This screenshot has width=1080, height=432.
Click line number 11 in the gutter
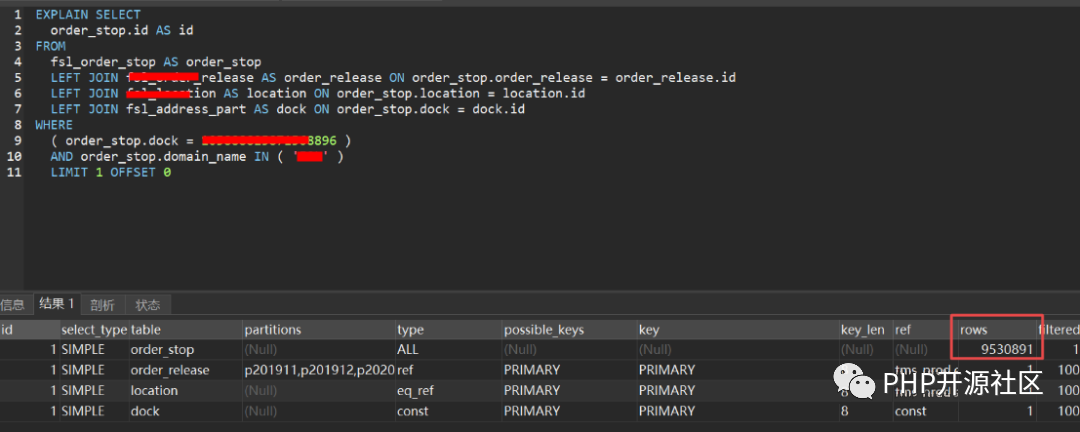pyautogui.click(x=14, y=173)
